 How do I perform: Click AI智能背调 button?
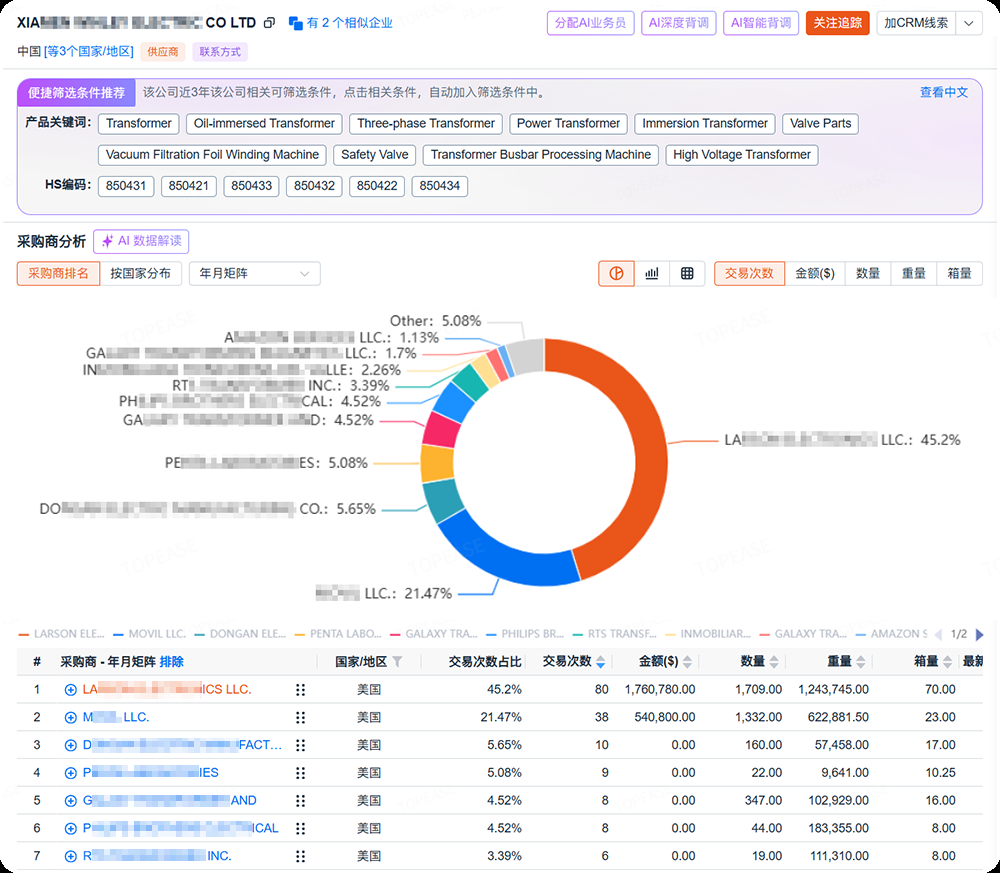point(761,23)
